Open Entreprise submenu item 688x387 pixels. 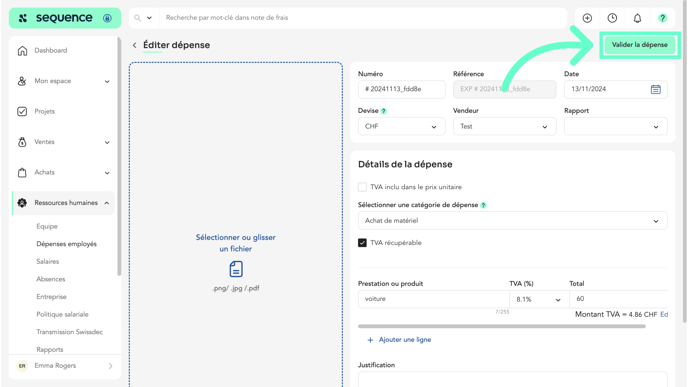[51, 297]
